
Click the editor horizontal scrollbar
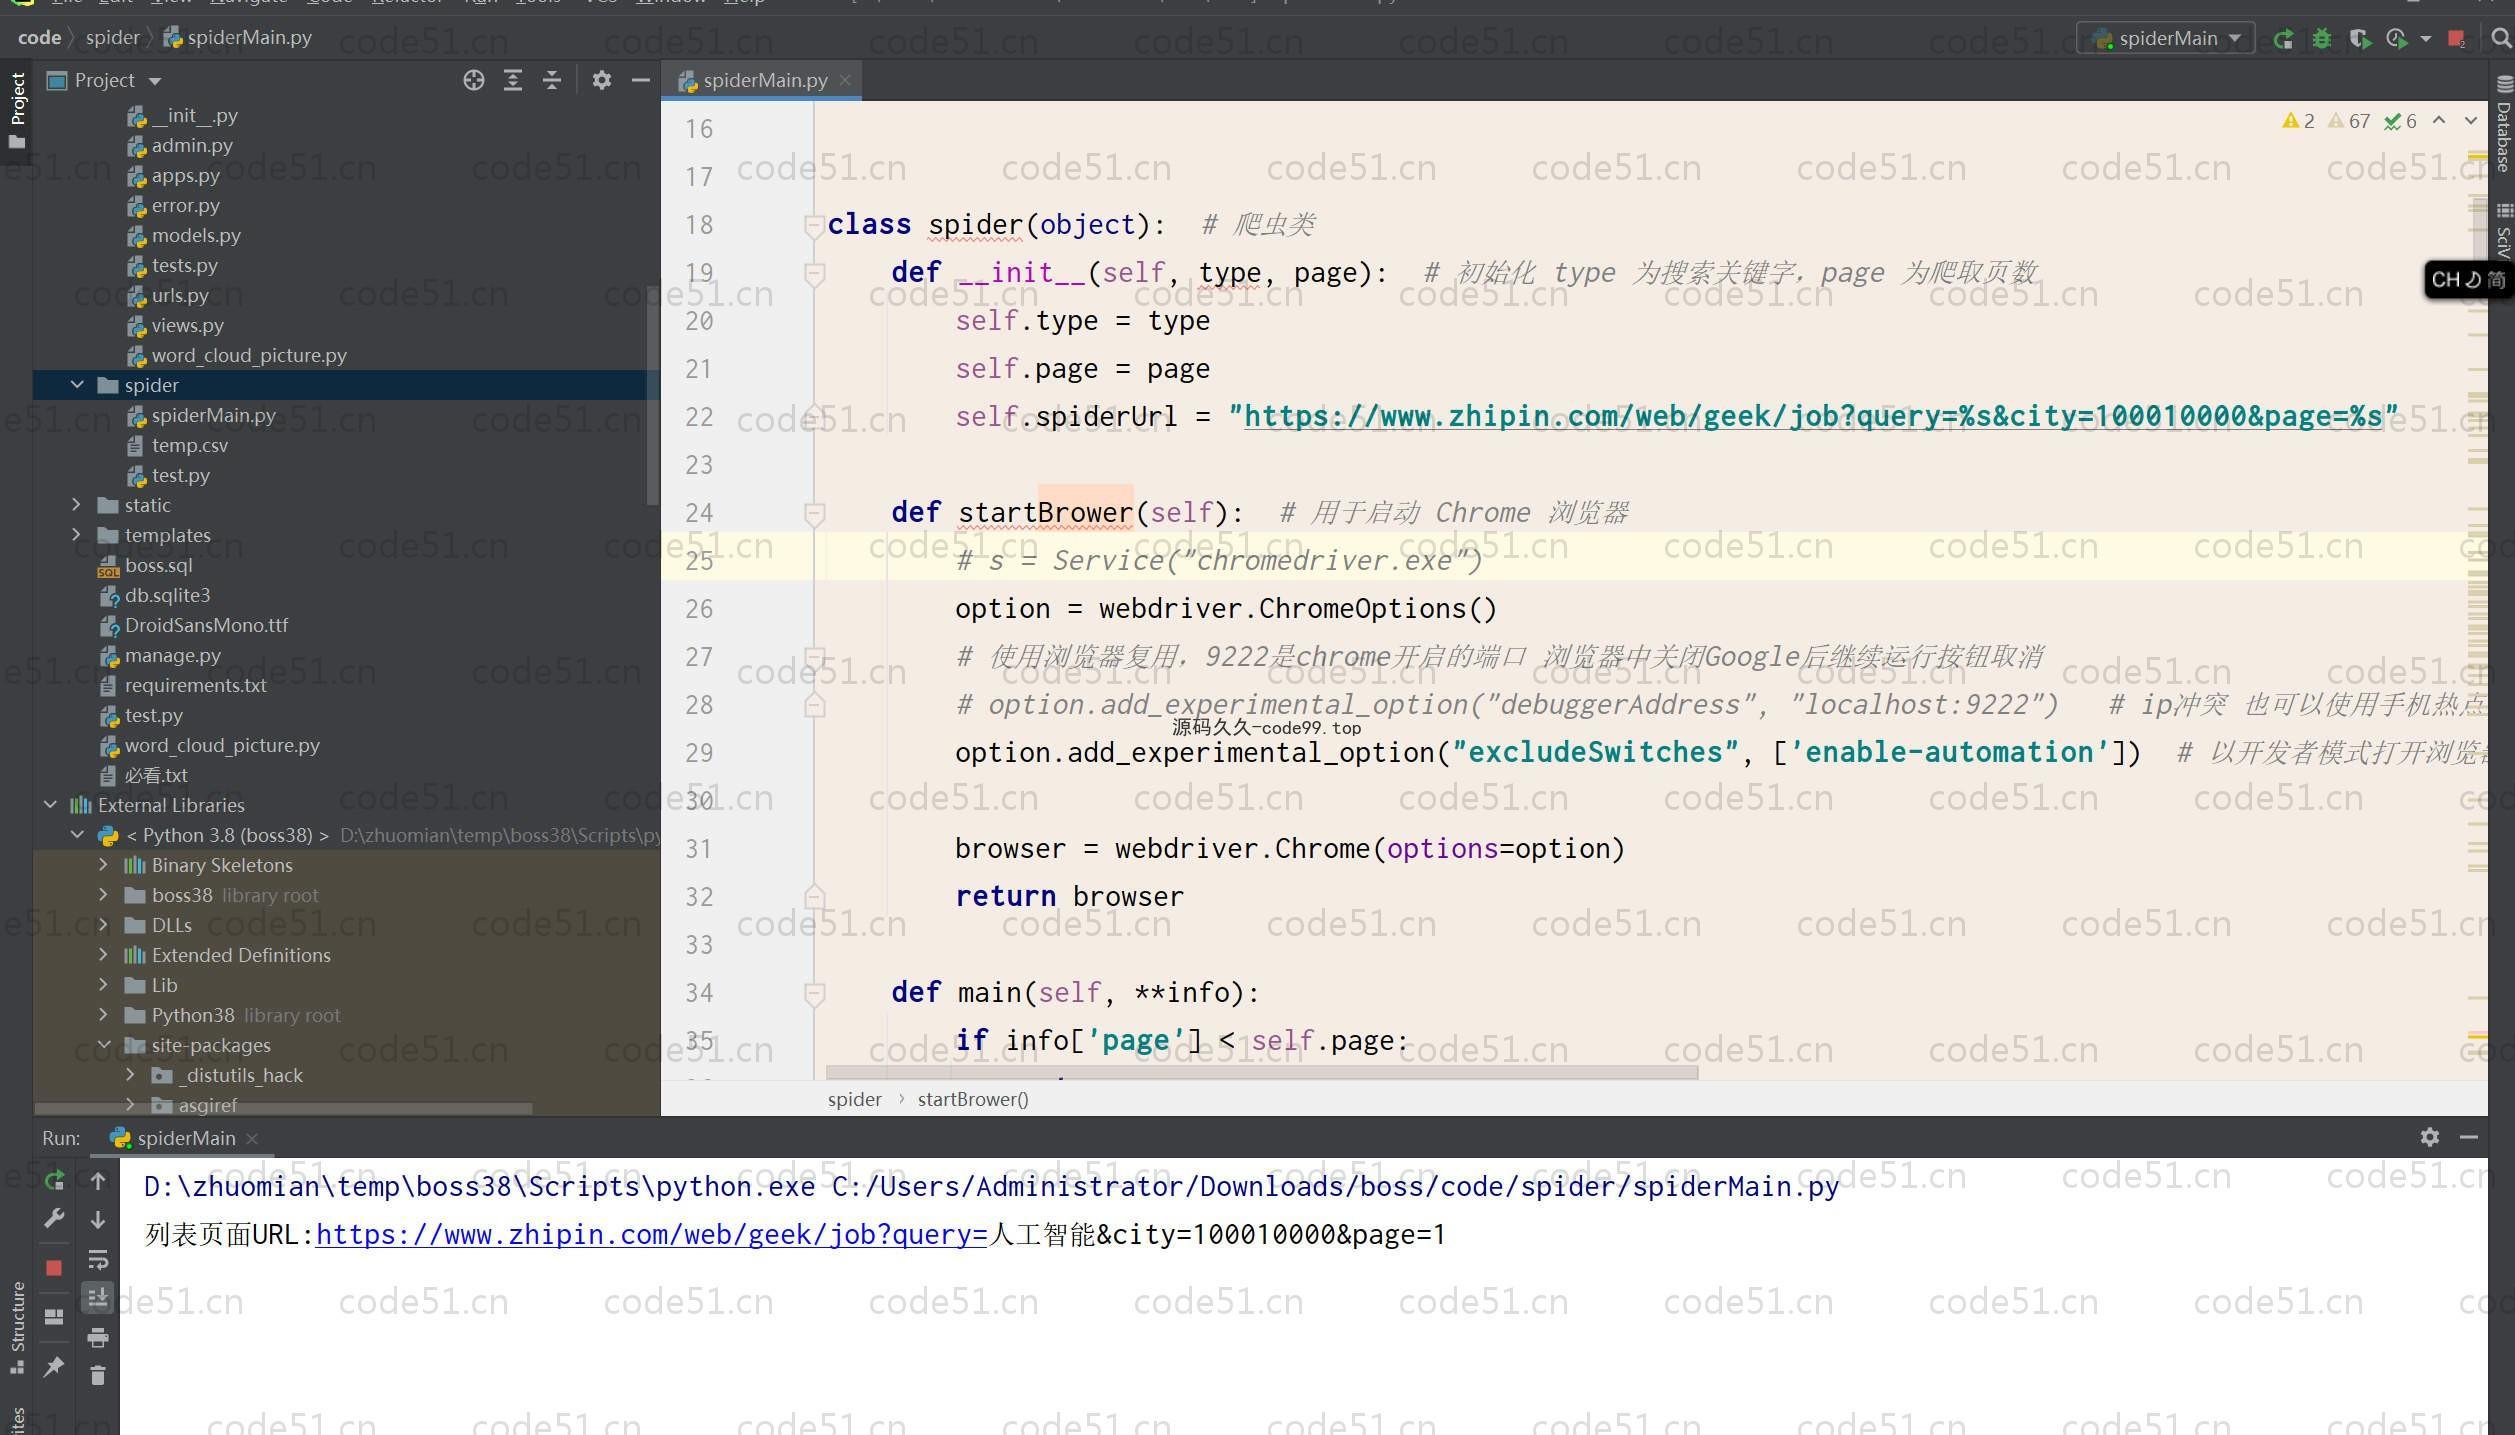1262,1073
